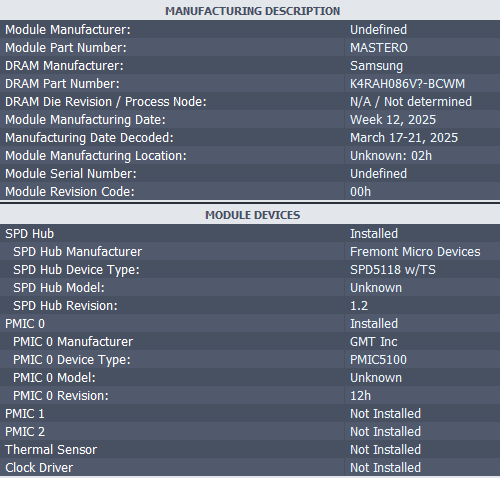Click the Samsung DRAM manufacturer value
The image size is (500, 478).
tap(376, 66)
